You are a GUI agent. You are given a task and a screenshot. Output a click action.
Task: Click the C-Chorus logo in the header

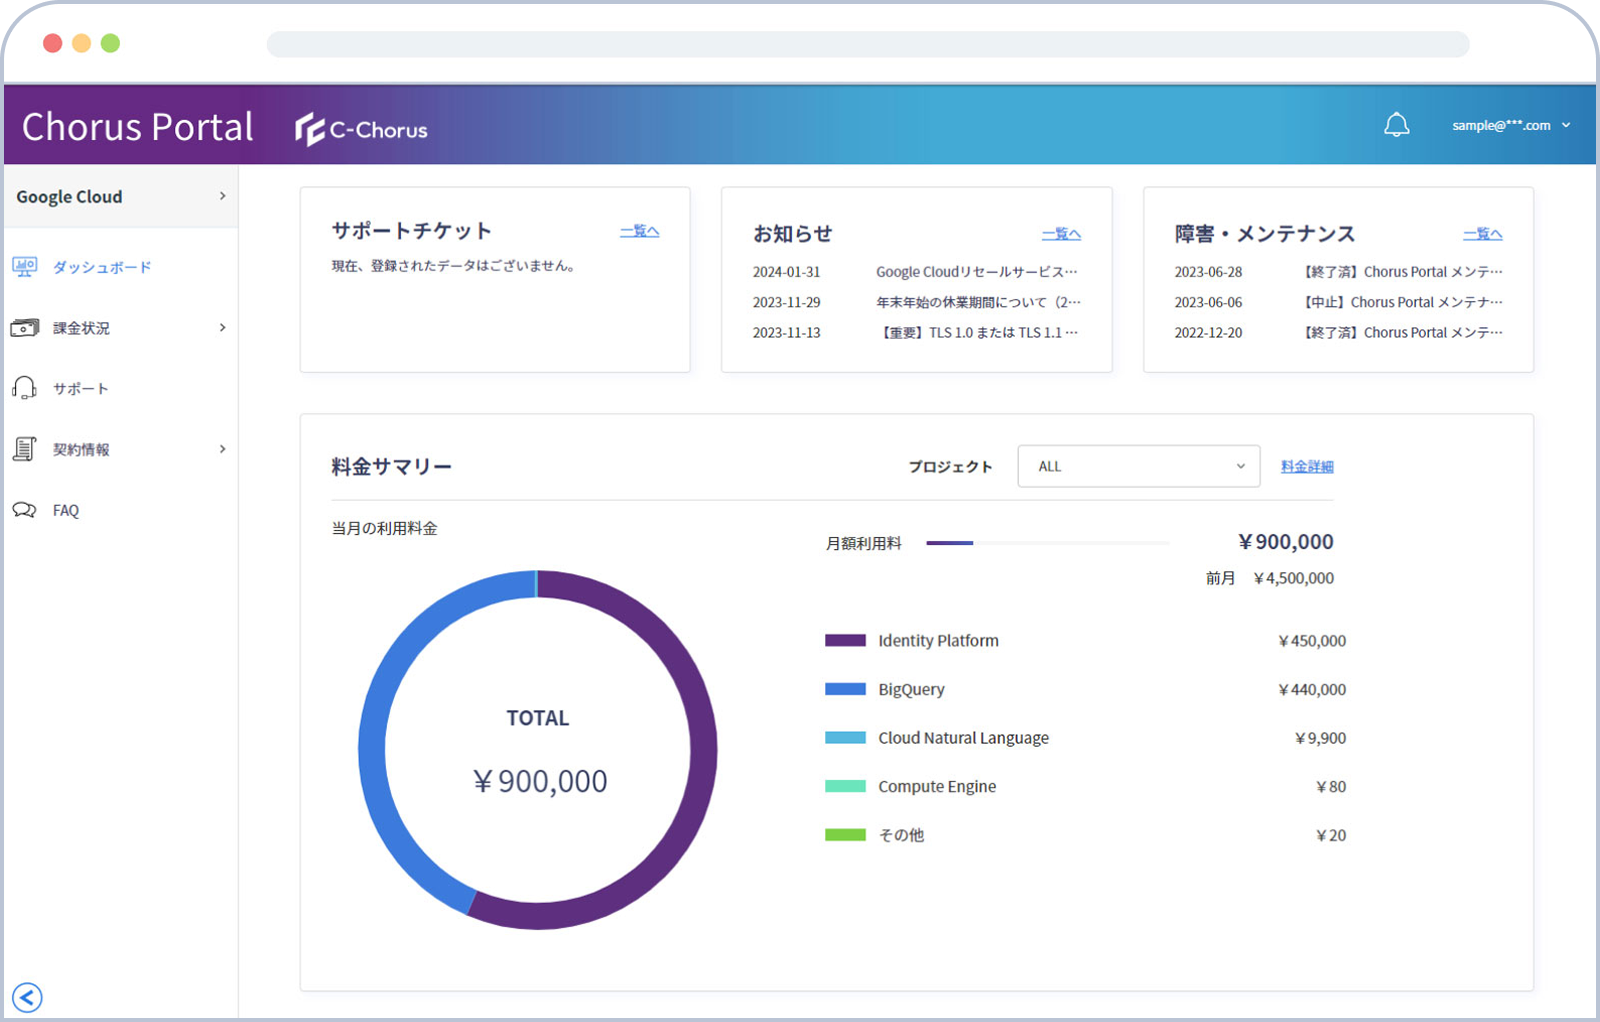[x=362, y=128]
